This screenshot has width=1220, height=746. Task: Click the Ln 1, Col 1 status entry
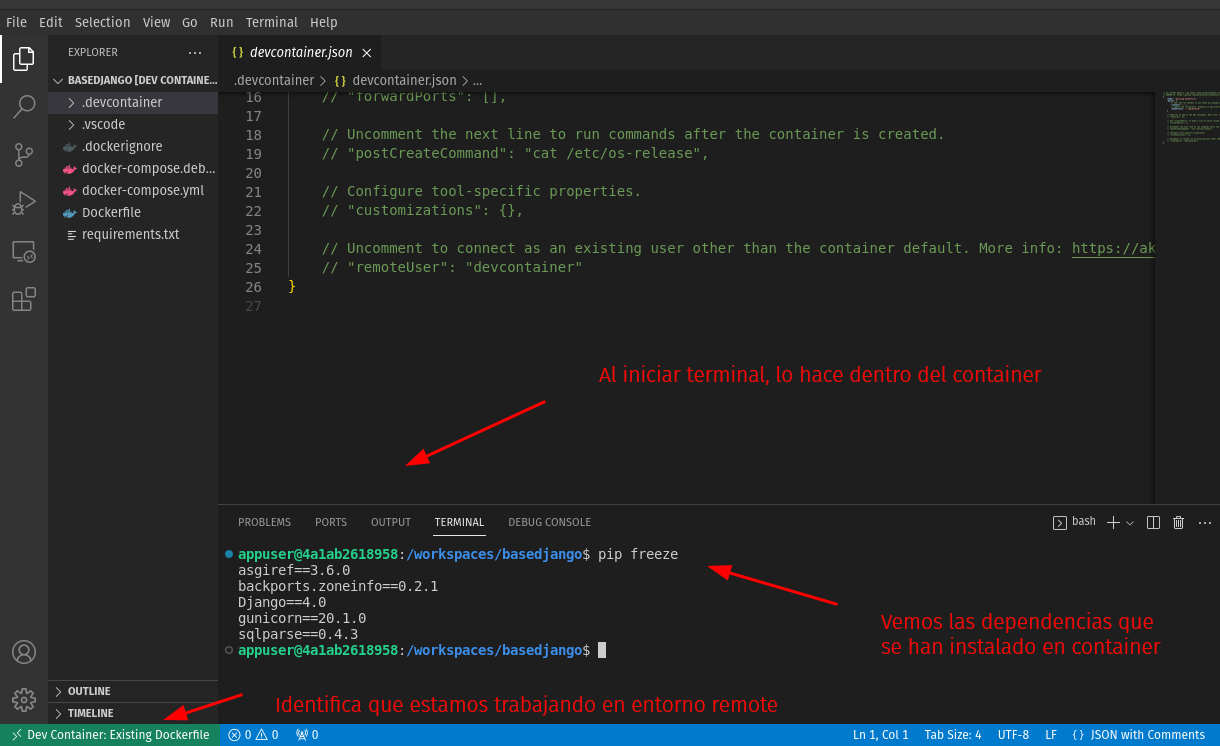pyautogui.click(x=881, y=735)
